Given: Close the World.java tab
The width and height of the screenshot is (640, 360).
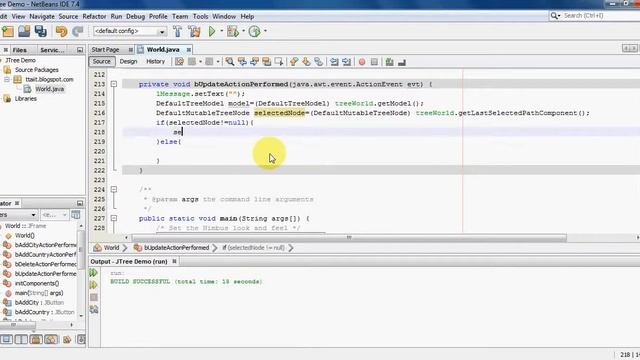Looking at the screenshot, I should click(189, 50).
